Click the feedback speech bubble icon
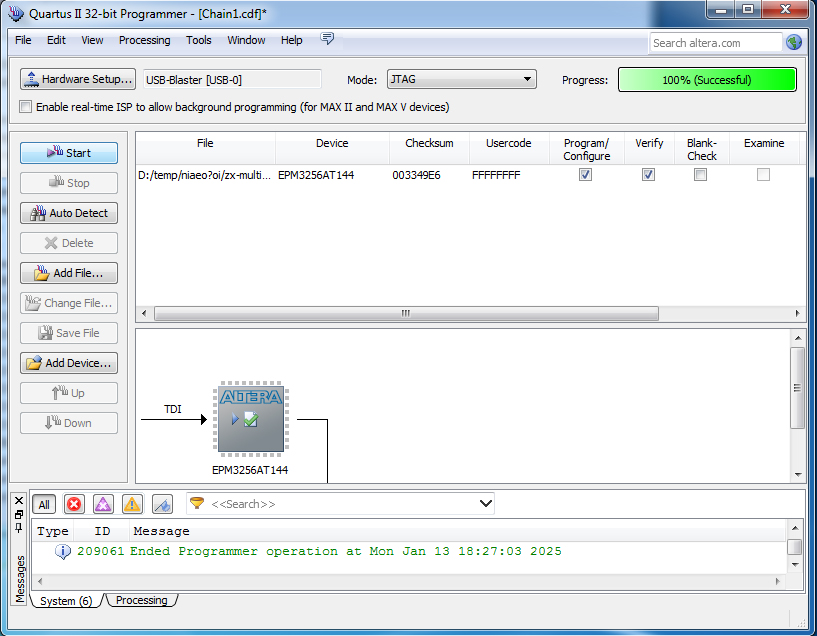 pyautogui.click(x=327, y=39)
